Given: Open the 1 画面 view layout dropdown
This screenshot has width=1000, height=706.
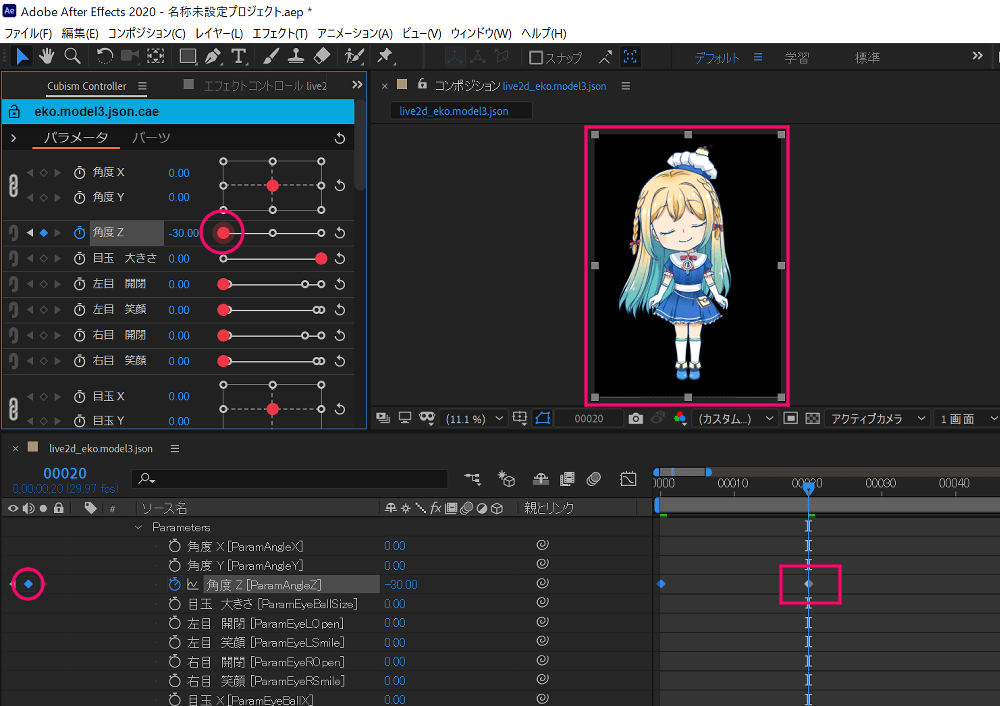Looking at the screenshot, I should click(966, 418).
